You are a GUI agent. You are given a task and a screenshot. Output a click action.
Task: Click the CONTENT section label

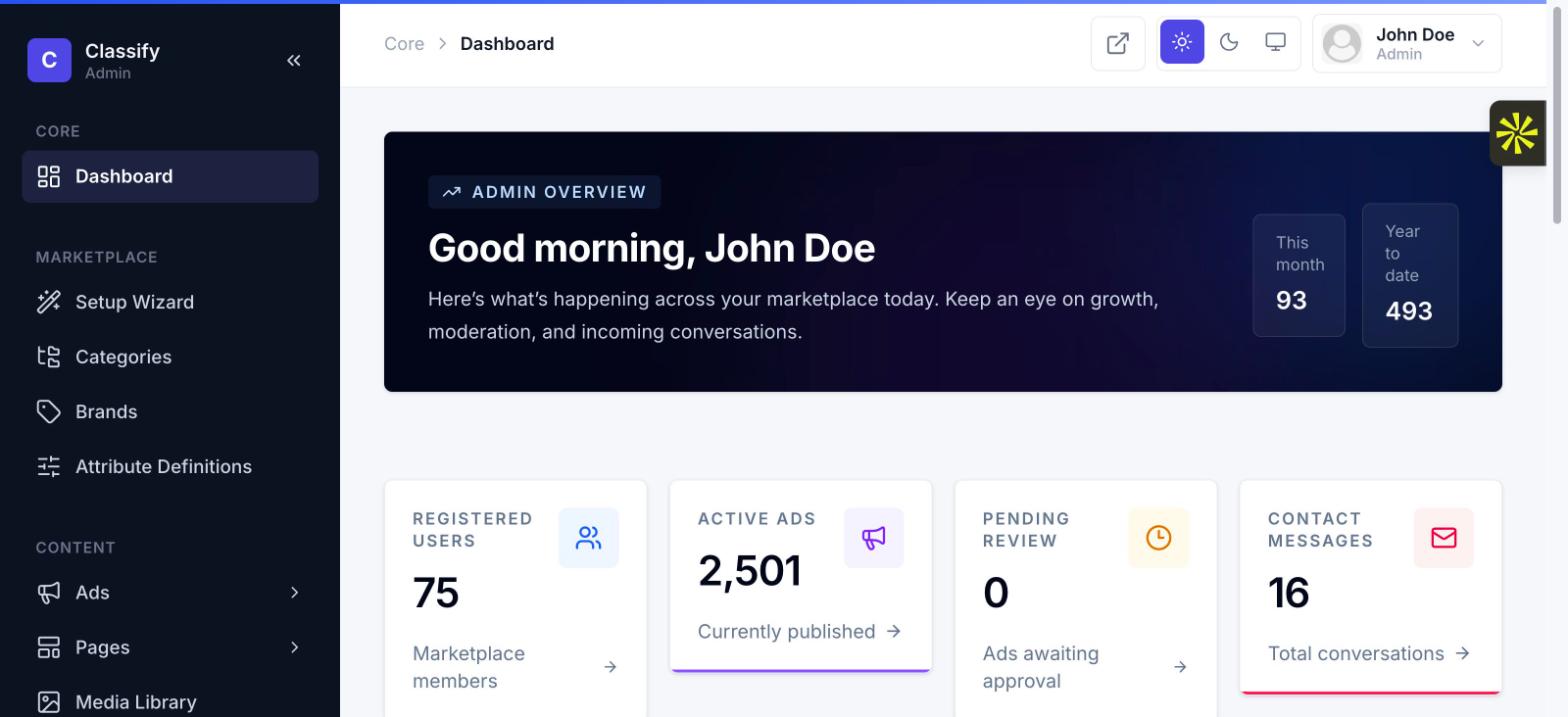76,548
